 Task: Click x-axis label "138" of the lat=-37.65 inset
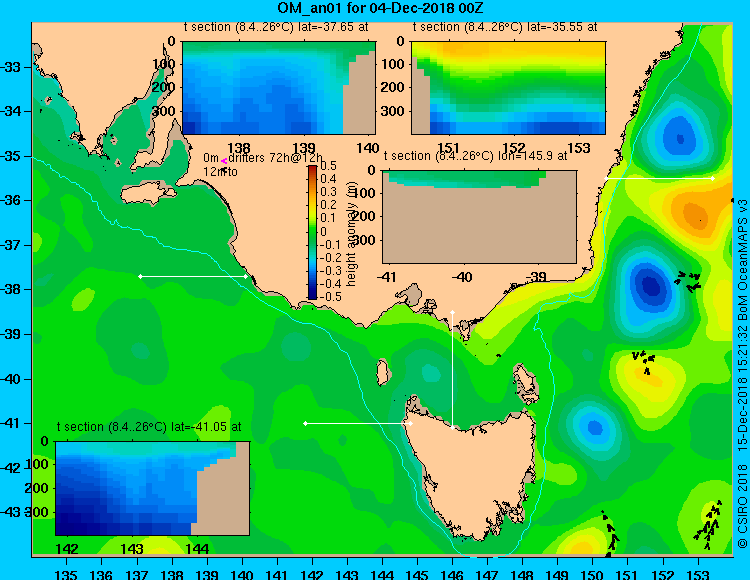[x=239, y=148]
